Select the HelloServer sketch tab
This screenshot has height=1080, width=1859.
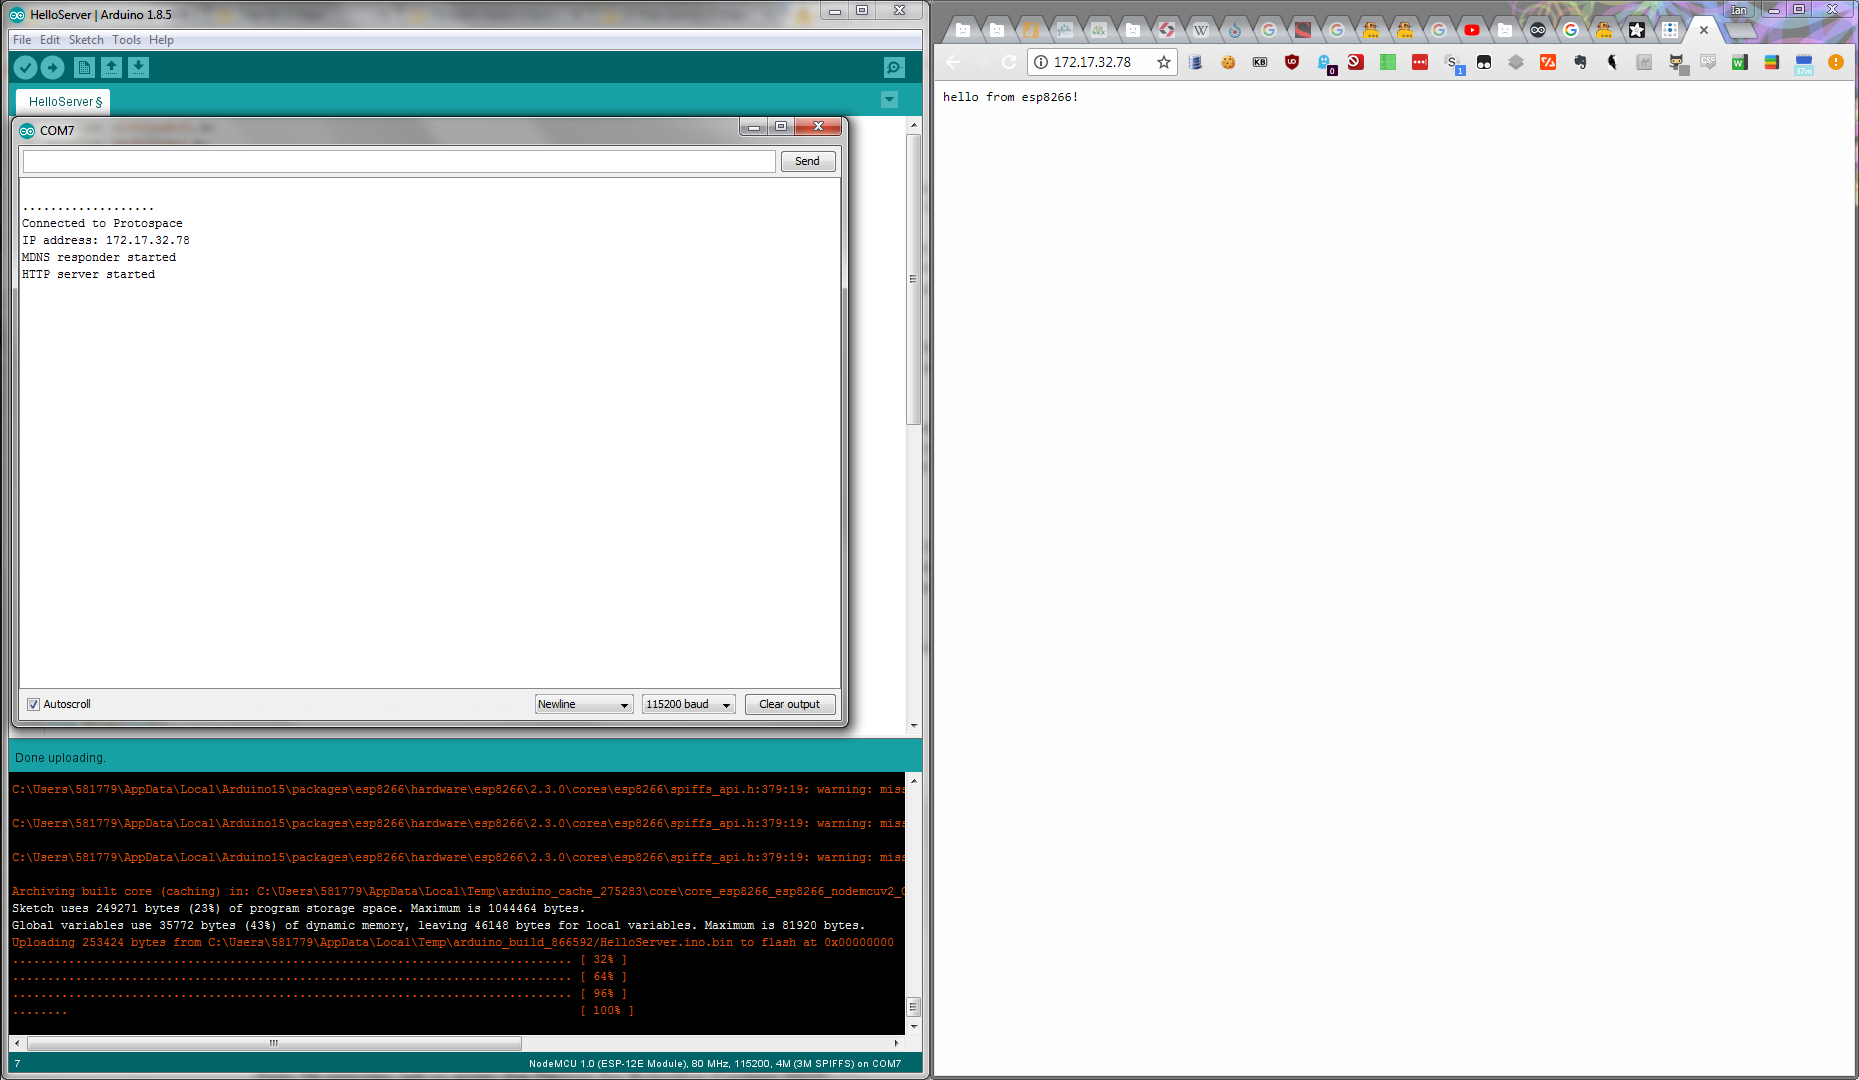click(x=64, y=102)
